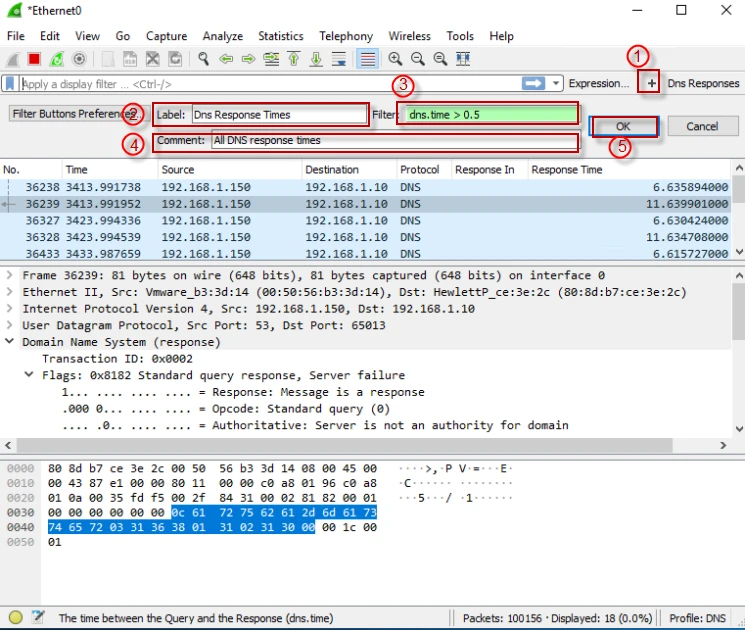Screen dimensions: 745x630
Task: Stop capturing packets with the red square
Action: (35, 59)
